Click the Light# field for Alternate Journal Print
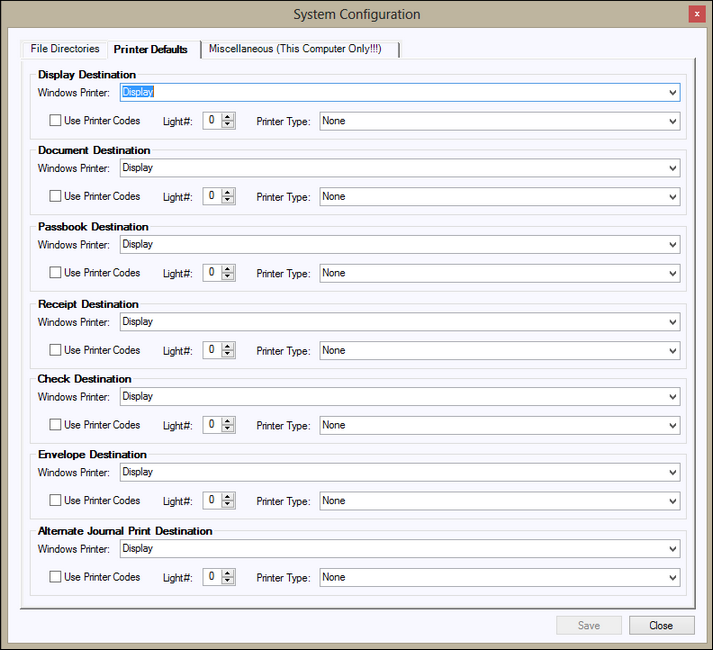Viewport: 713px width, 650px height. click(212, 577)
